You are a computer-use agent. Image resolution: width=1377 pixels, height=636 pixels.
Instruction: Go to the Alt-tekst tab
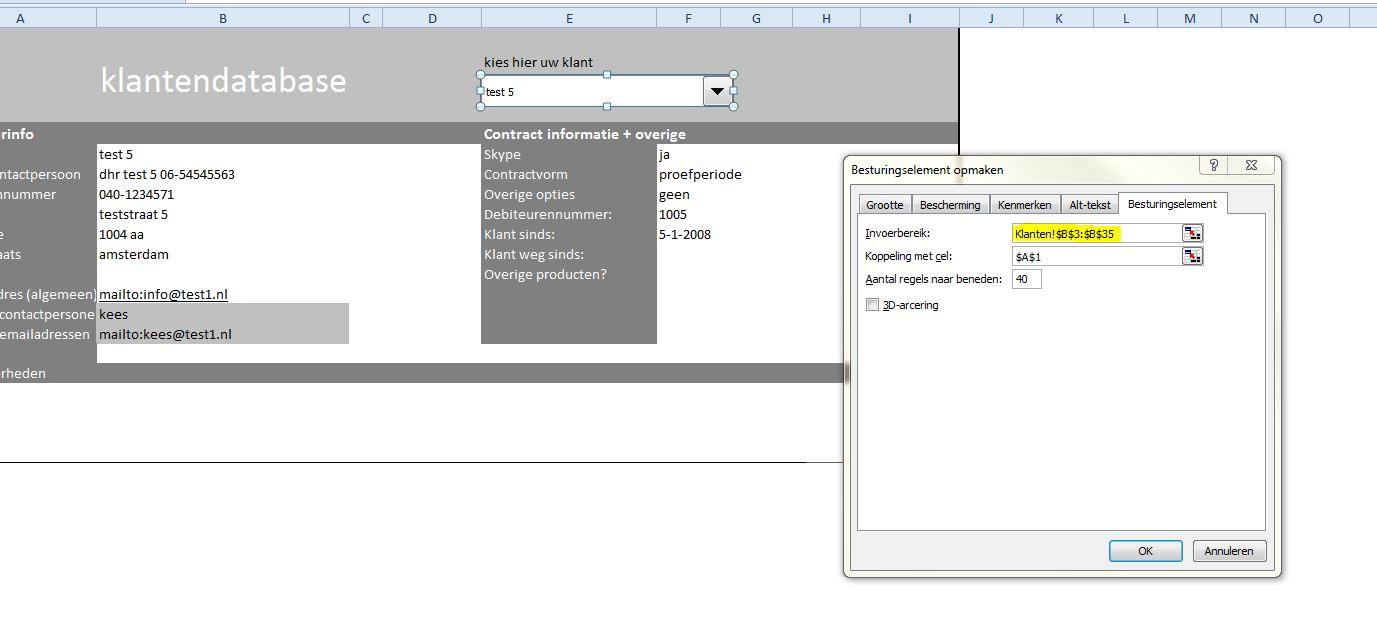pos(1089,205)
